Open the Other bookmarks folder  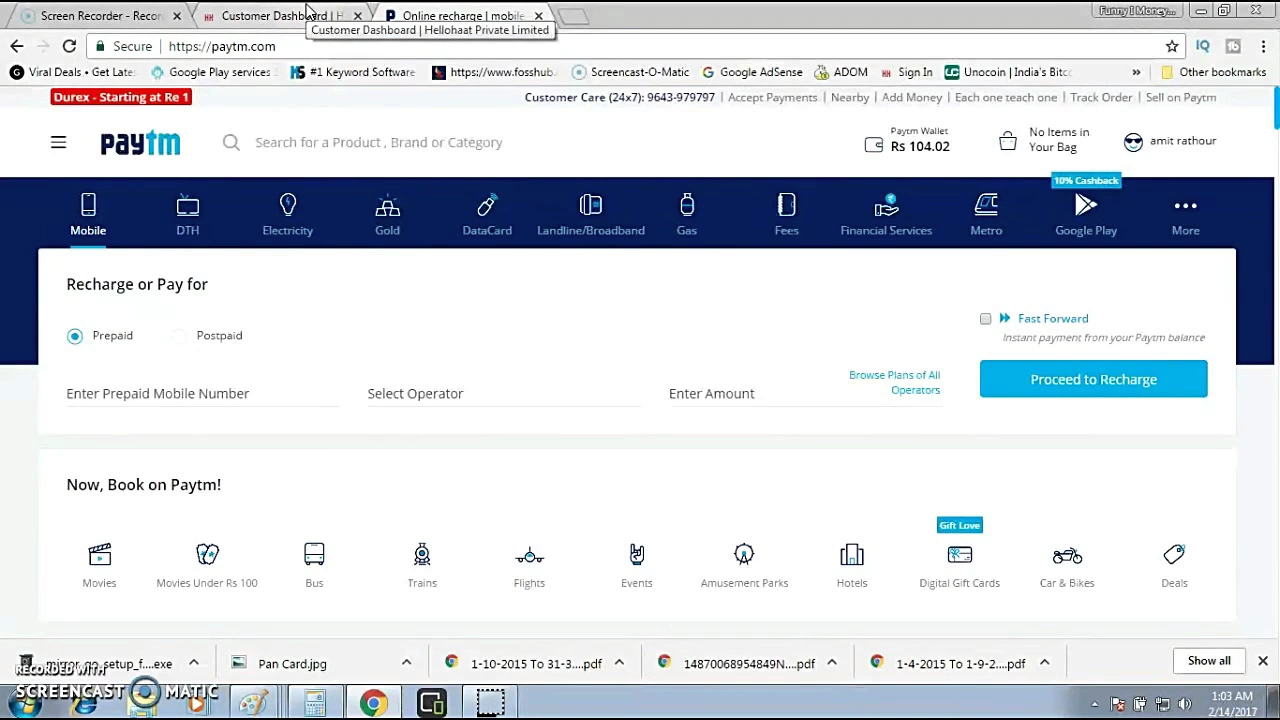click(x=1213, y=72)
